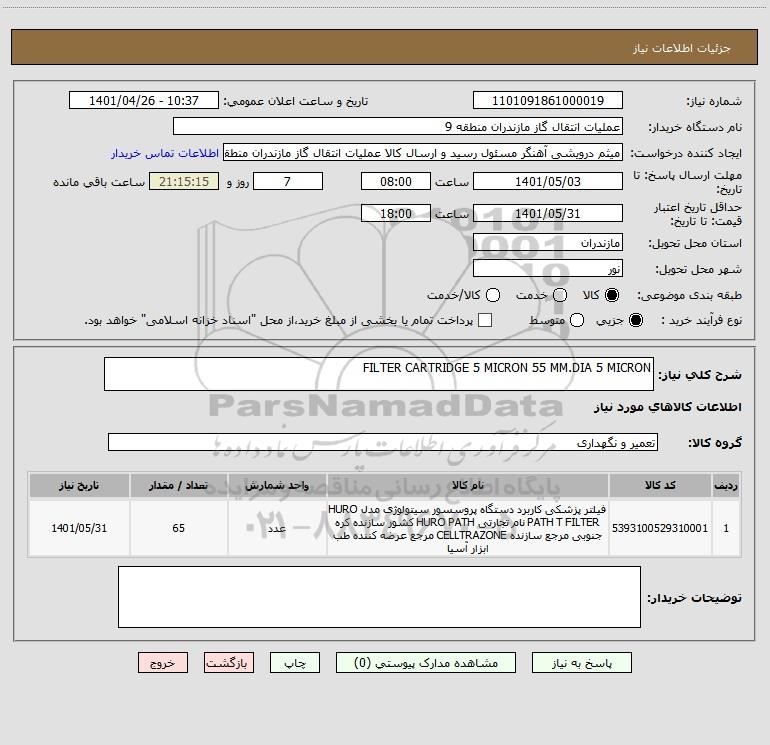Click the ساعت باقی مانده label

(x=99, y=182)
